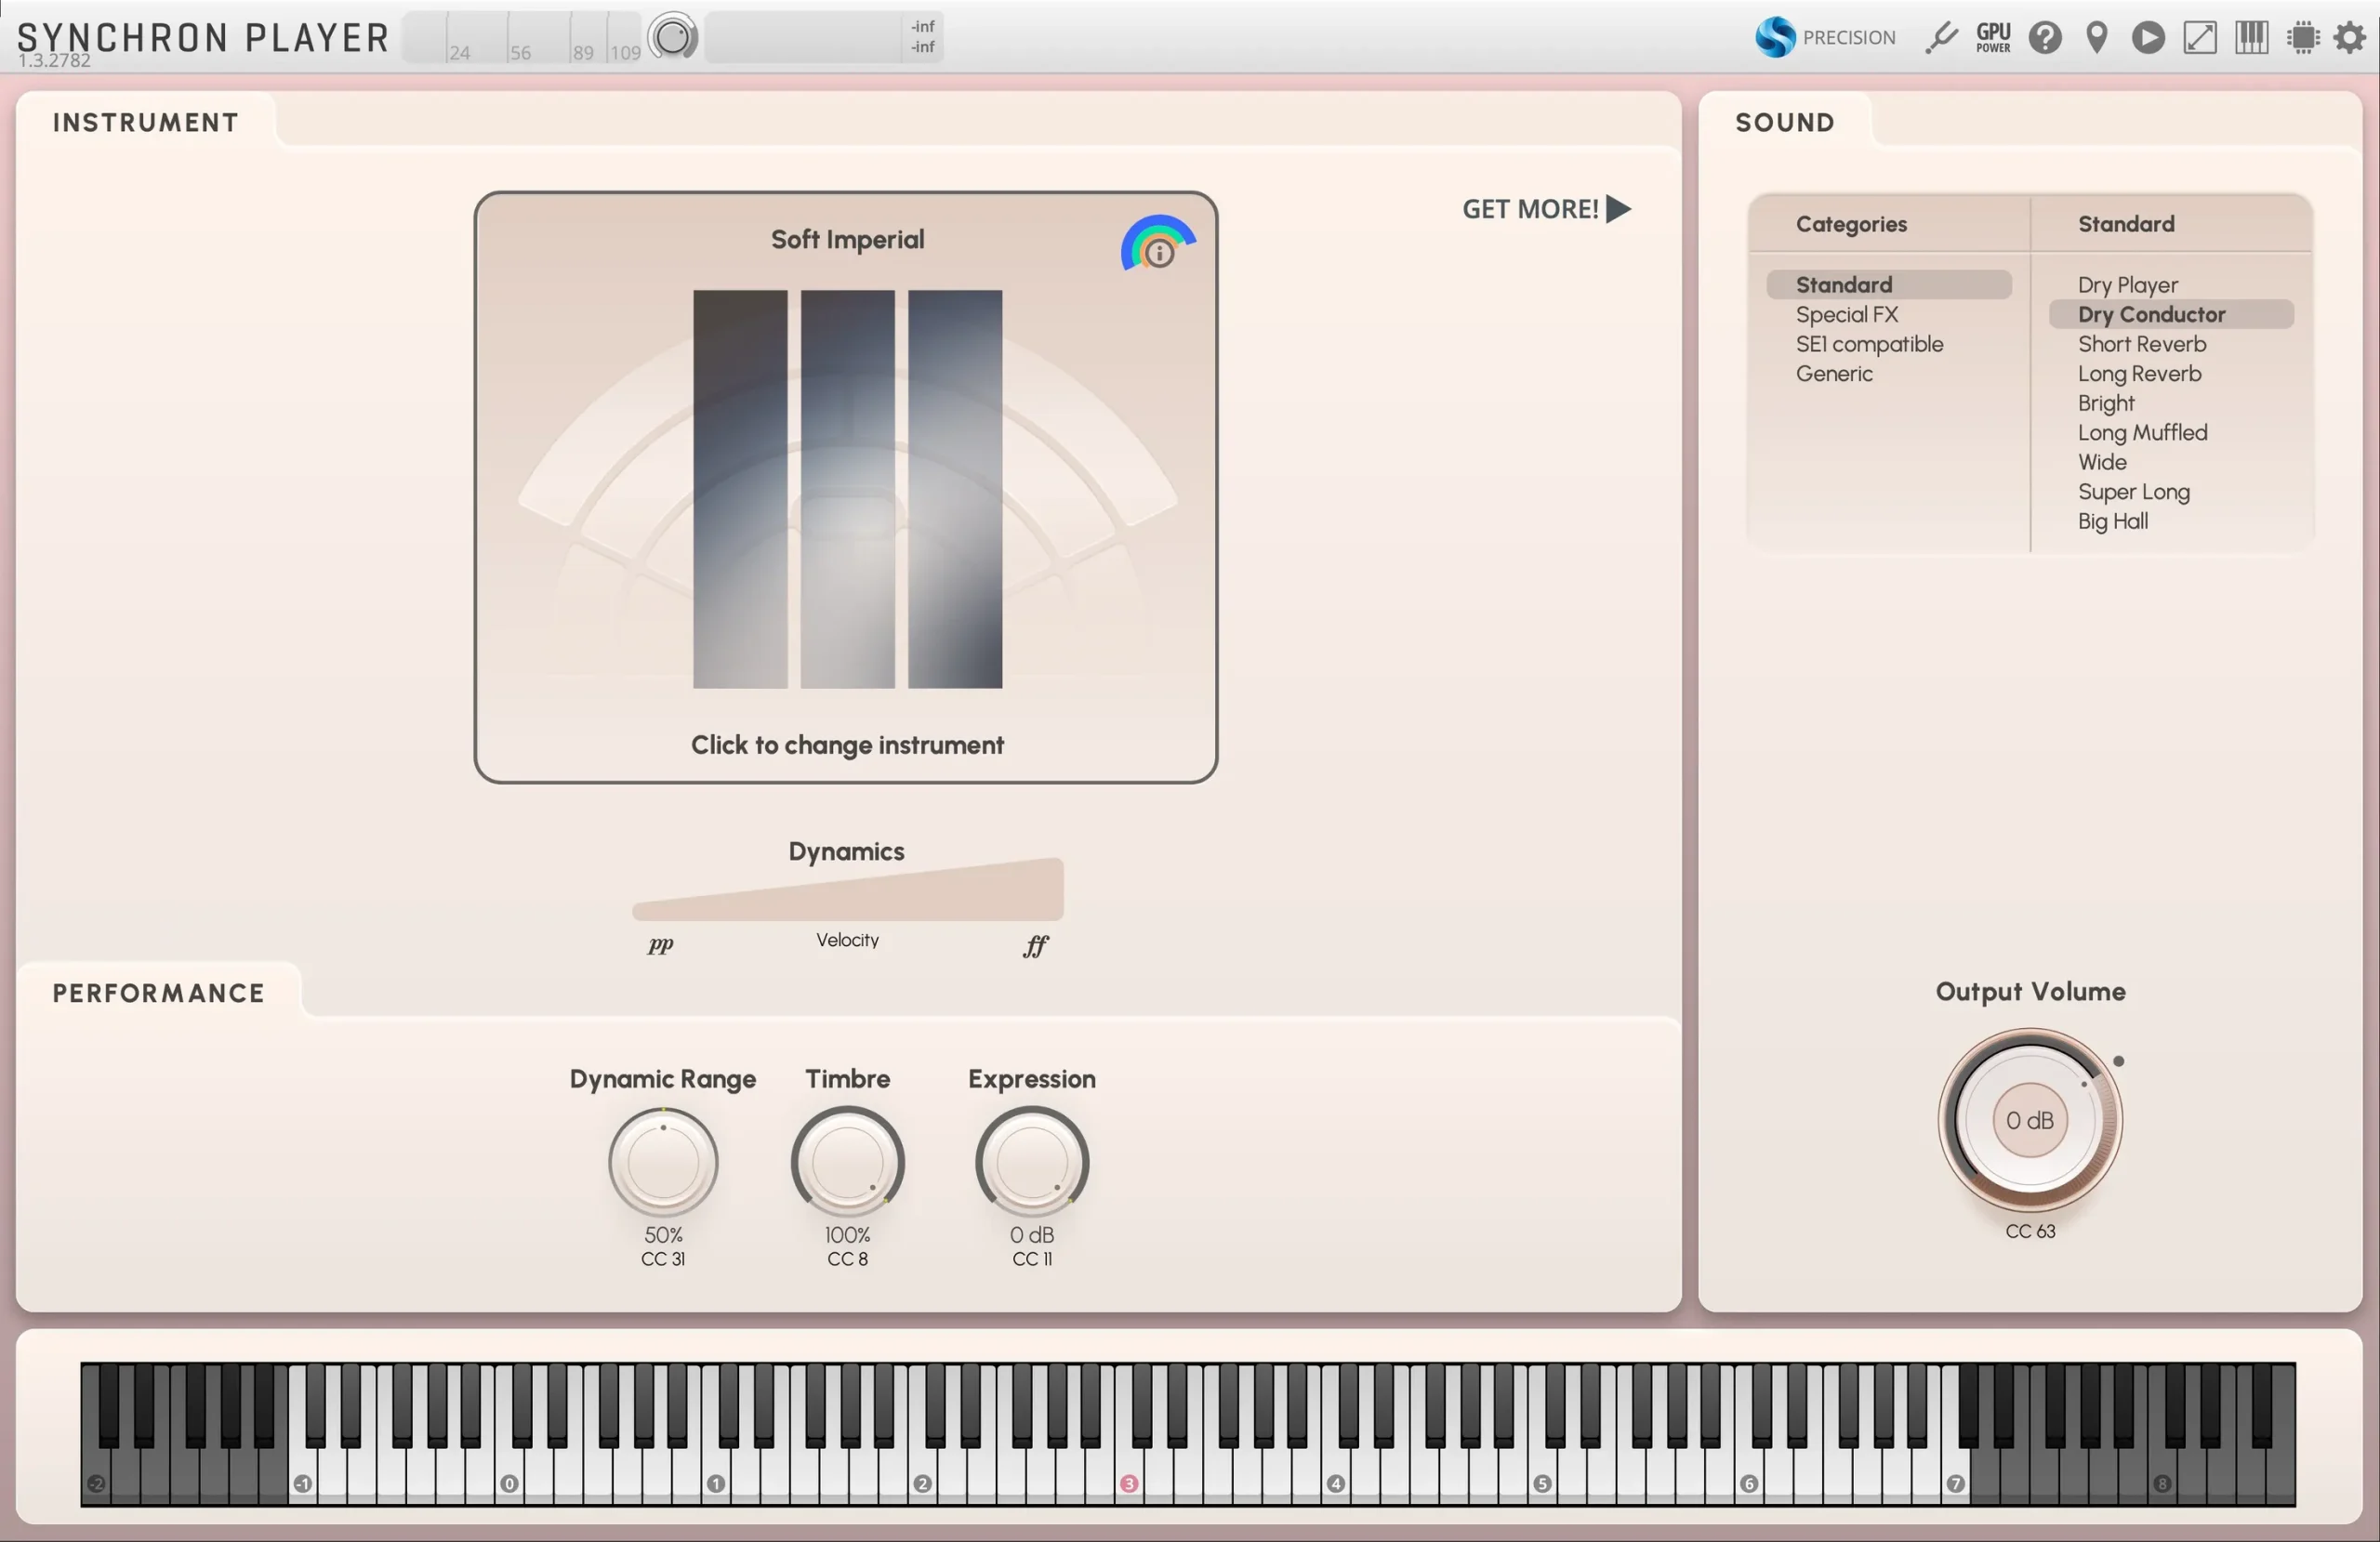
Task: Choose Big Hall preset
Action: tap(2112, 521)
